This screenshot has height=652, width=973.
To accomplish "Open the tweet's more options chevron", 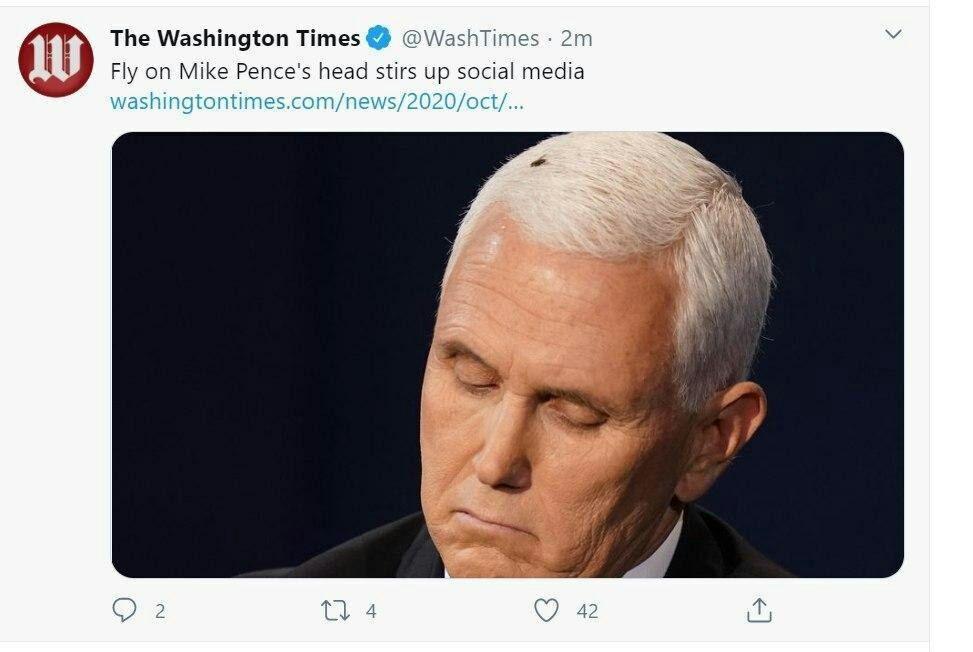I will point(894,35).
